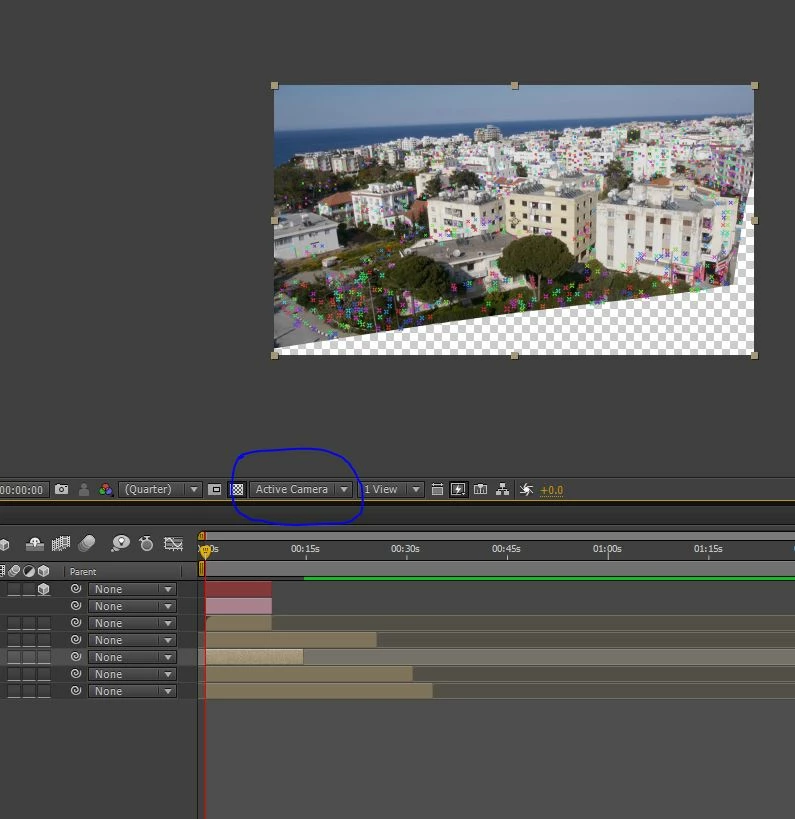
Task: Select the red layer bar in timeline
Action: pos(239,589)
